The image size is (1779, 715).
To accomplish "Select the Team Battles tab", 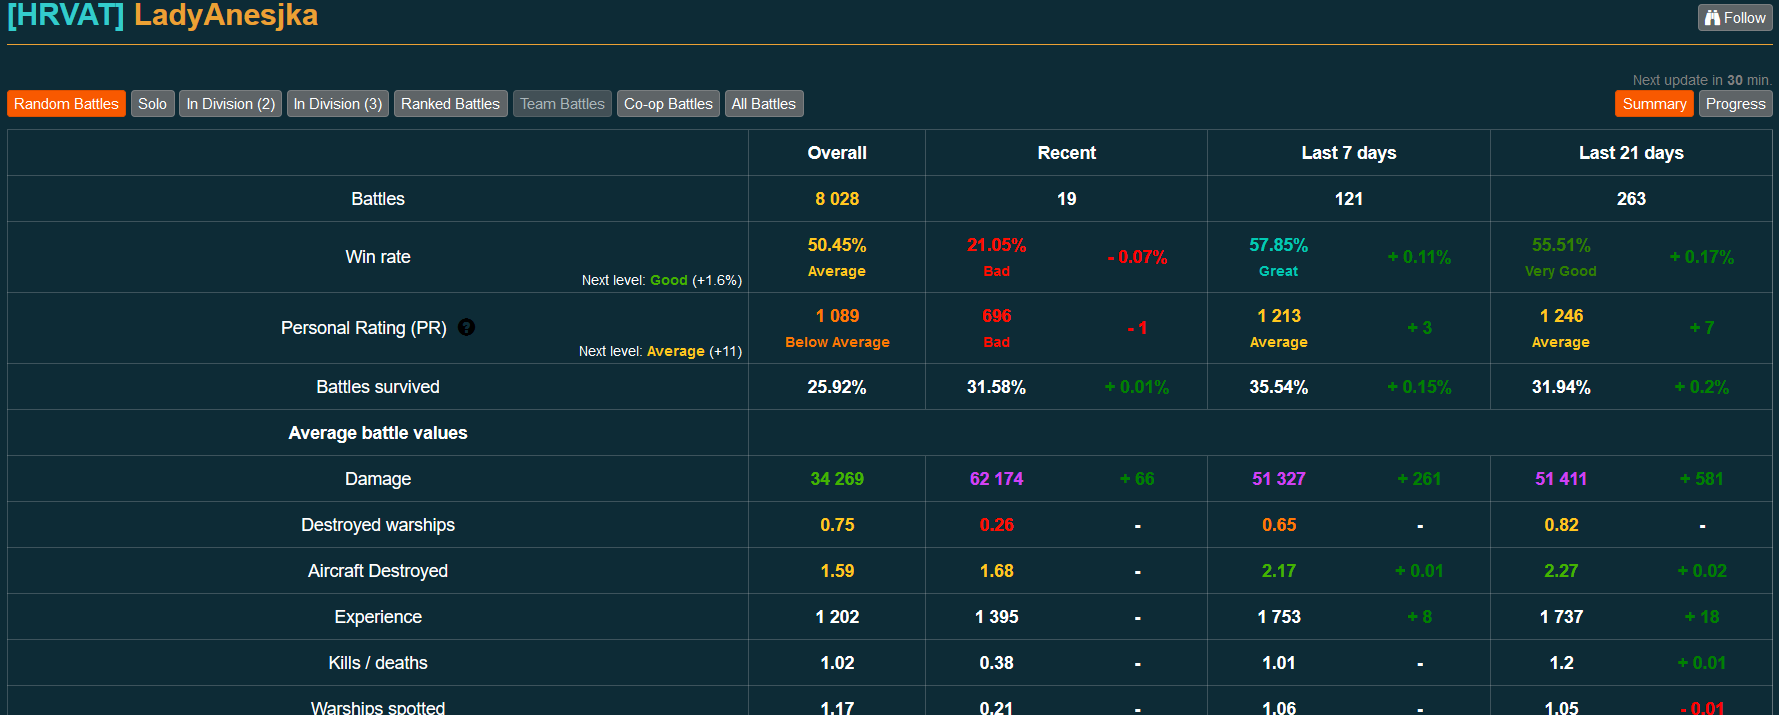I will tap(562, 104).
